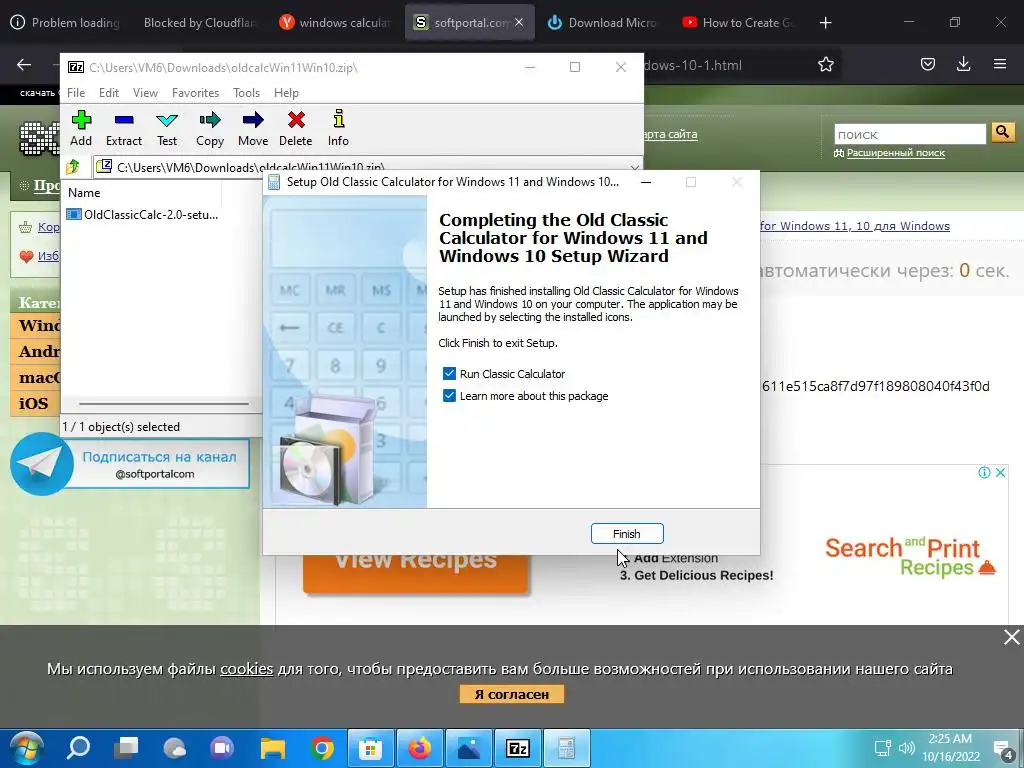This screenshot has height=768, width=1024.
Task: Click Finish to exit Setup wizard
Action: coord(627,534)
